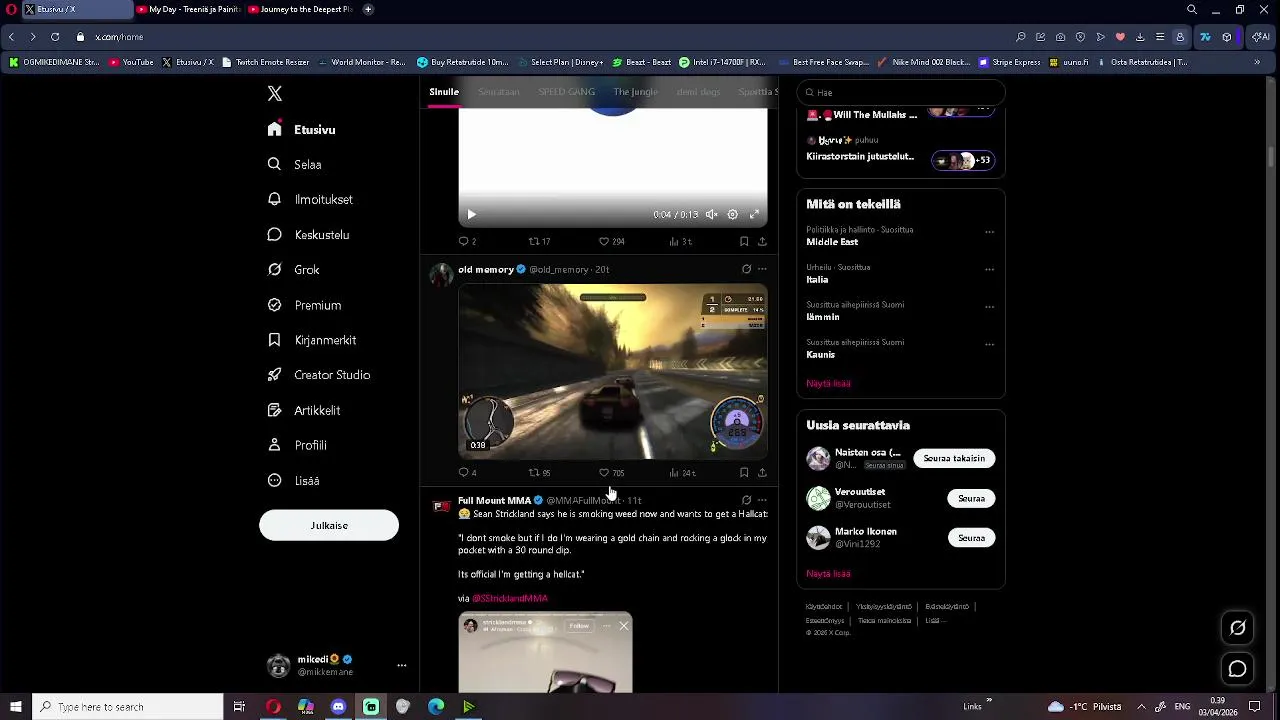Bookmark the old memory post

pos(744,473)
